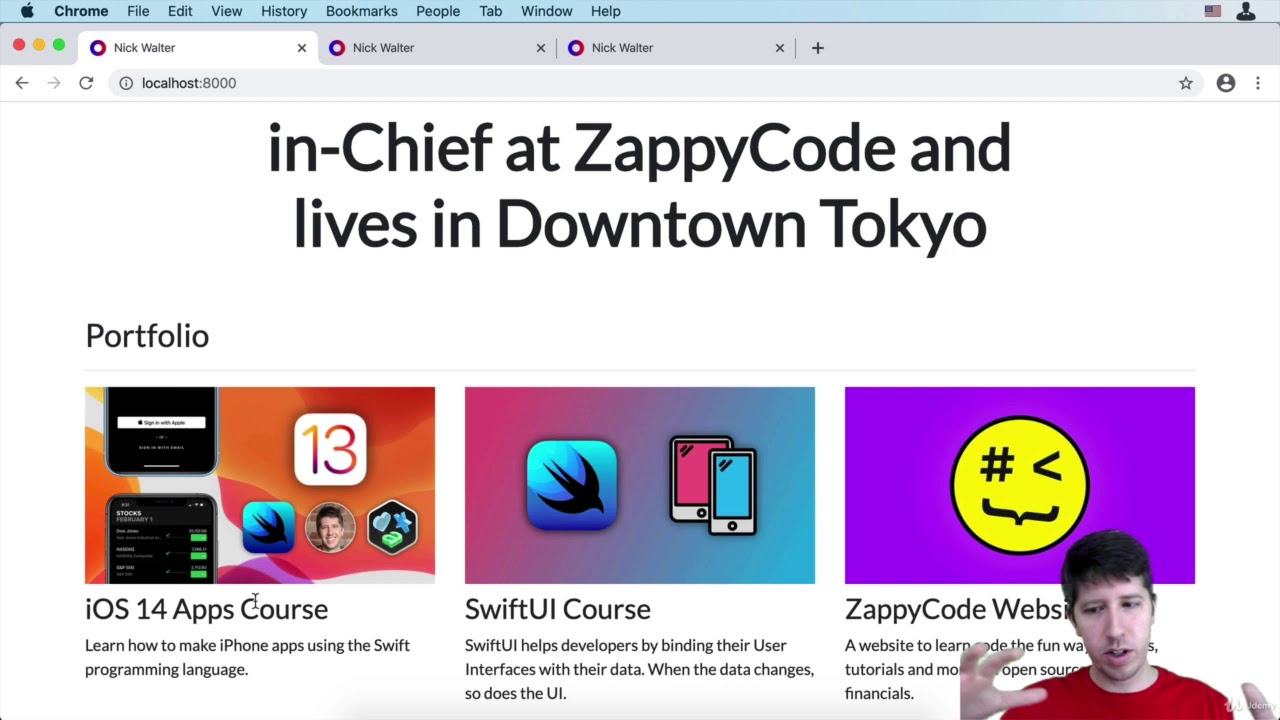
Task: Click the iOS 13 logo in first thumbnail
Action: pyautogui.click(x=330, y=450)
